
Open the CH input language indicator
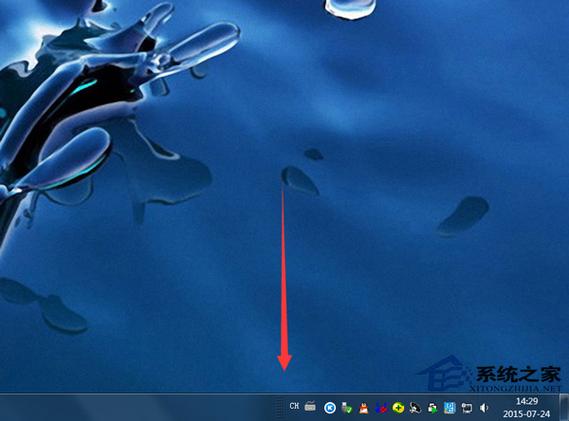[x=294, y=406]
